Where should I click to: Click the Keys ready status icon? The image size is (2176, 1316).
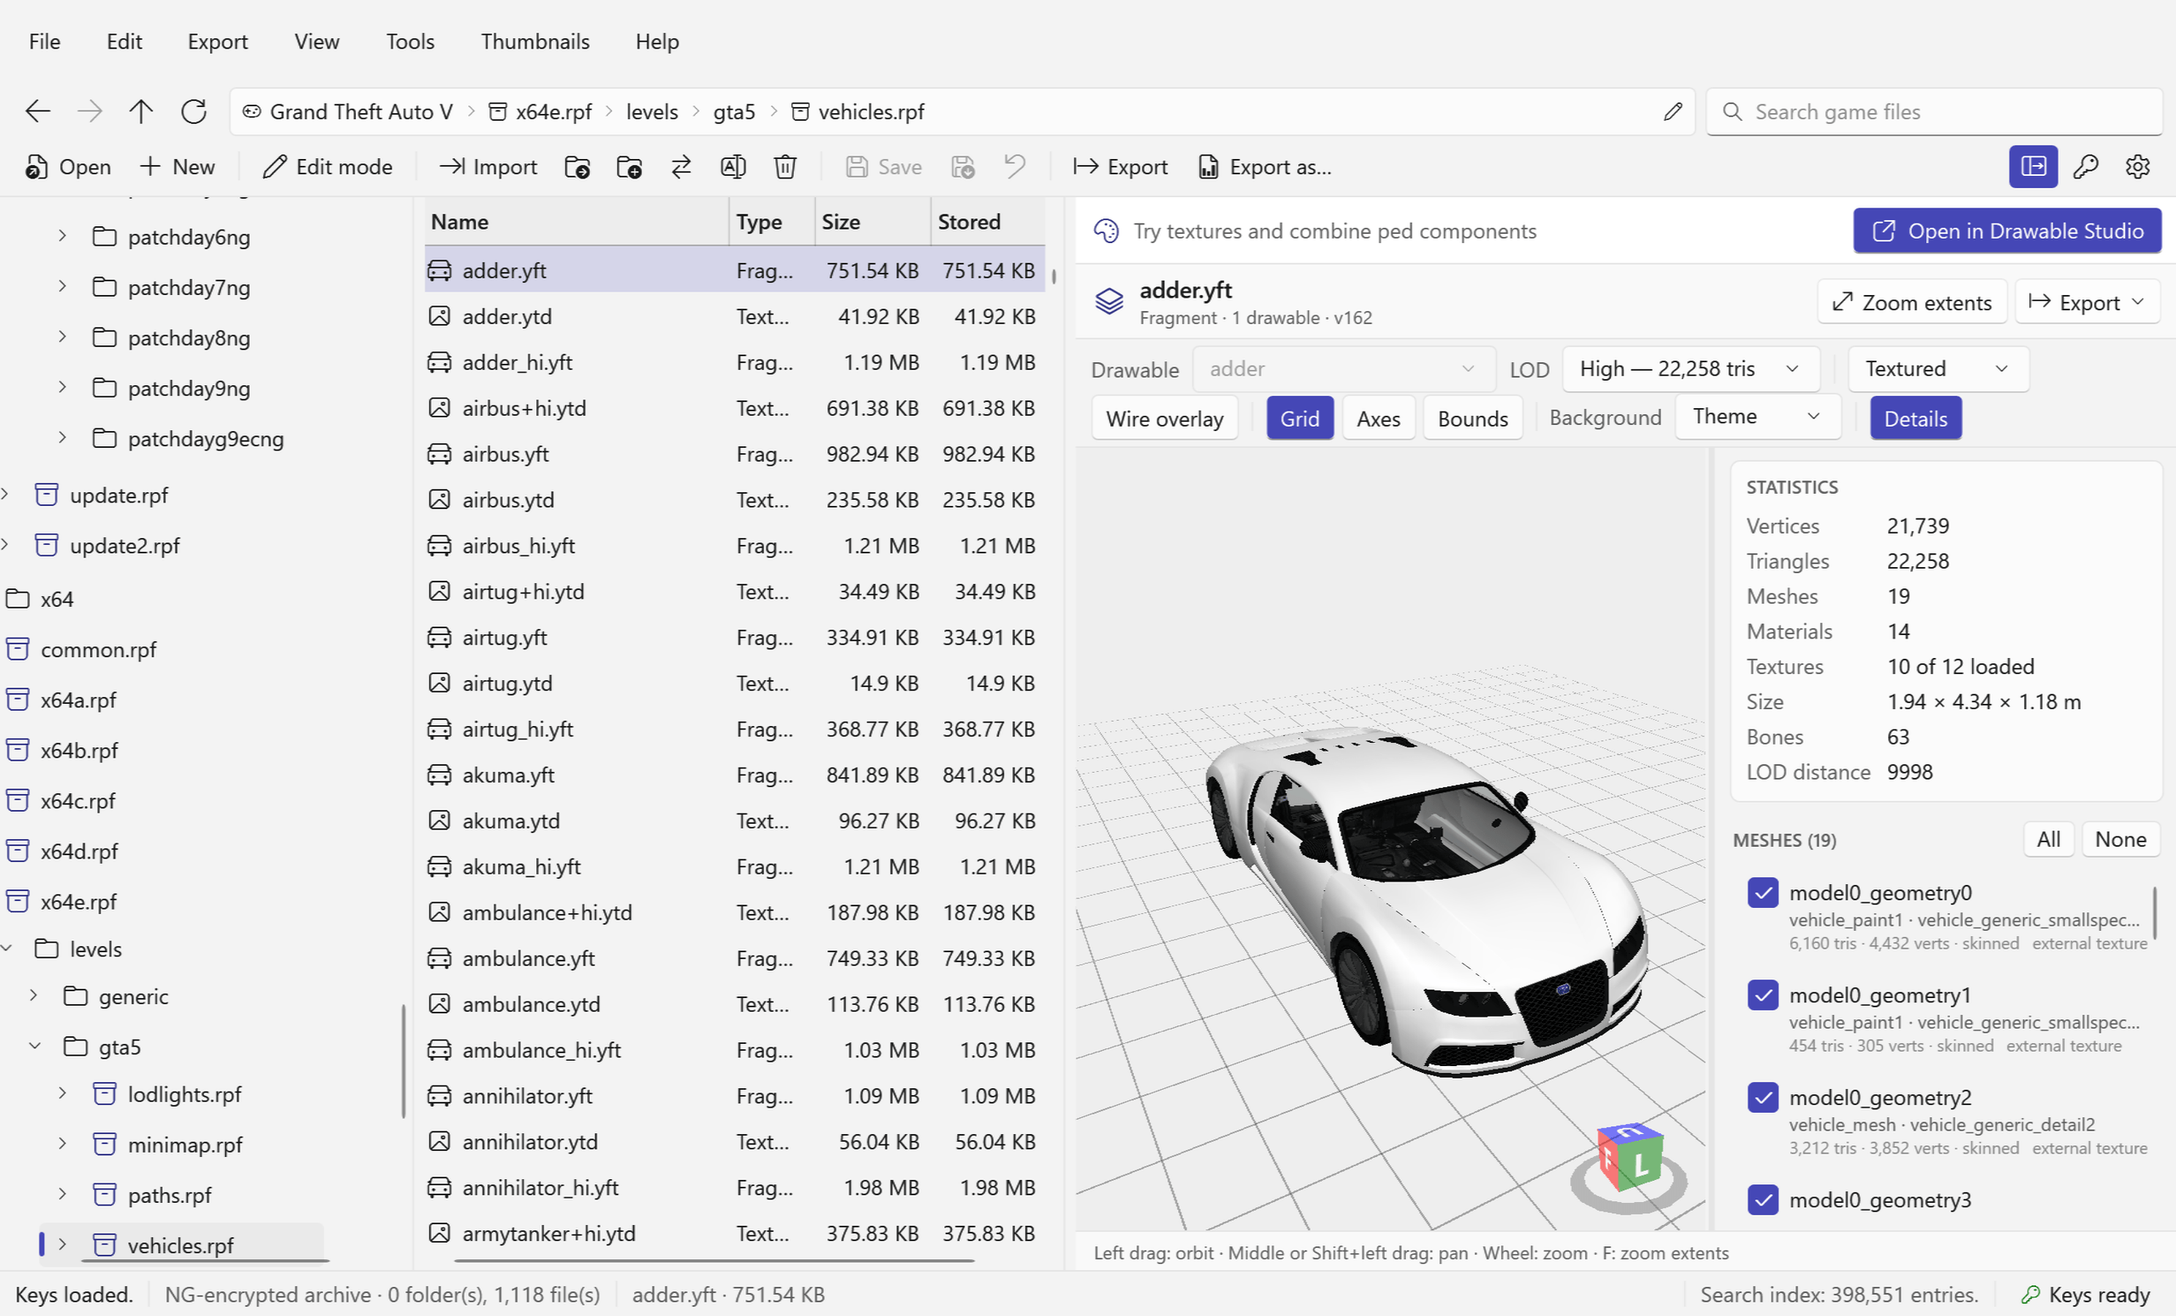pos(2030,1294)
